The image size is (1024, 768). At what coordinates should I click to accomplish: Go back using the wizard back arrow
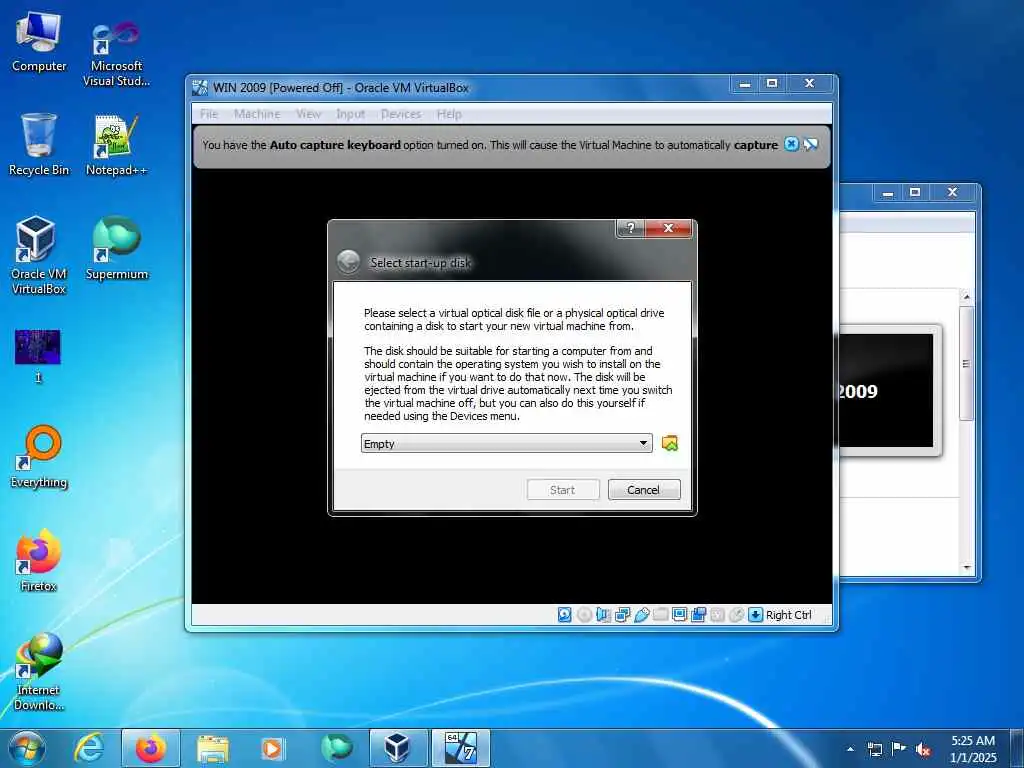coord(348,262)
